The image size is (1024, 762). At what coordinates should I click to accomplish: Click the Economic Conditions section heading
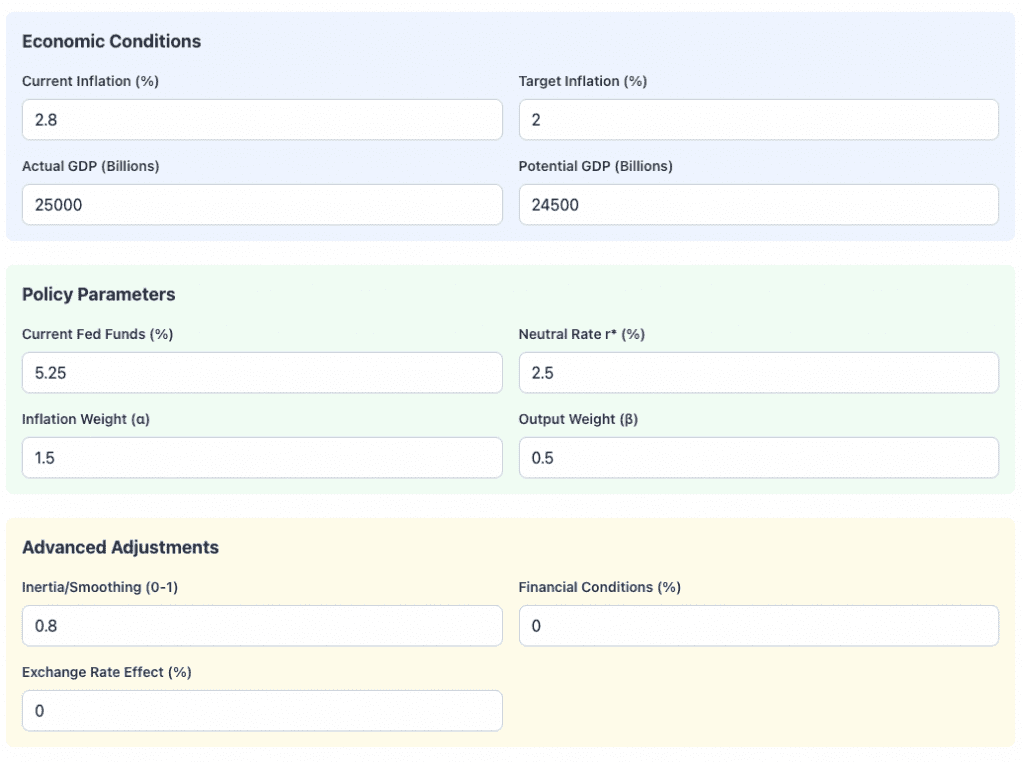click(x=111, y=42)
